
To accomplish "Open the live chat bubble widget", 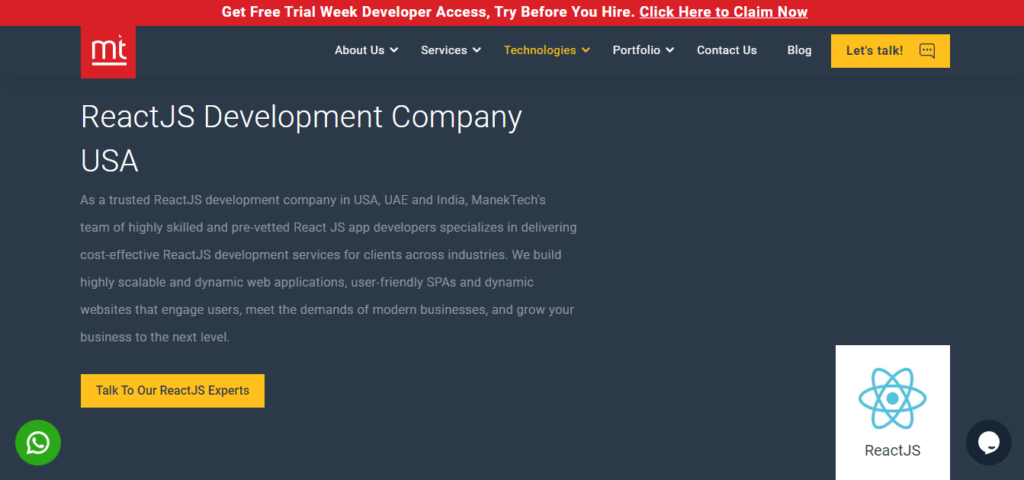I will tap(989, 443).
